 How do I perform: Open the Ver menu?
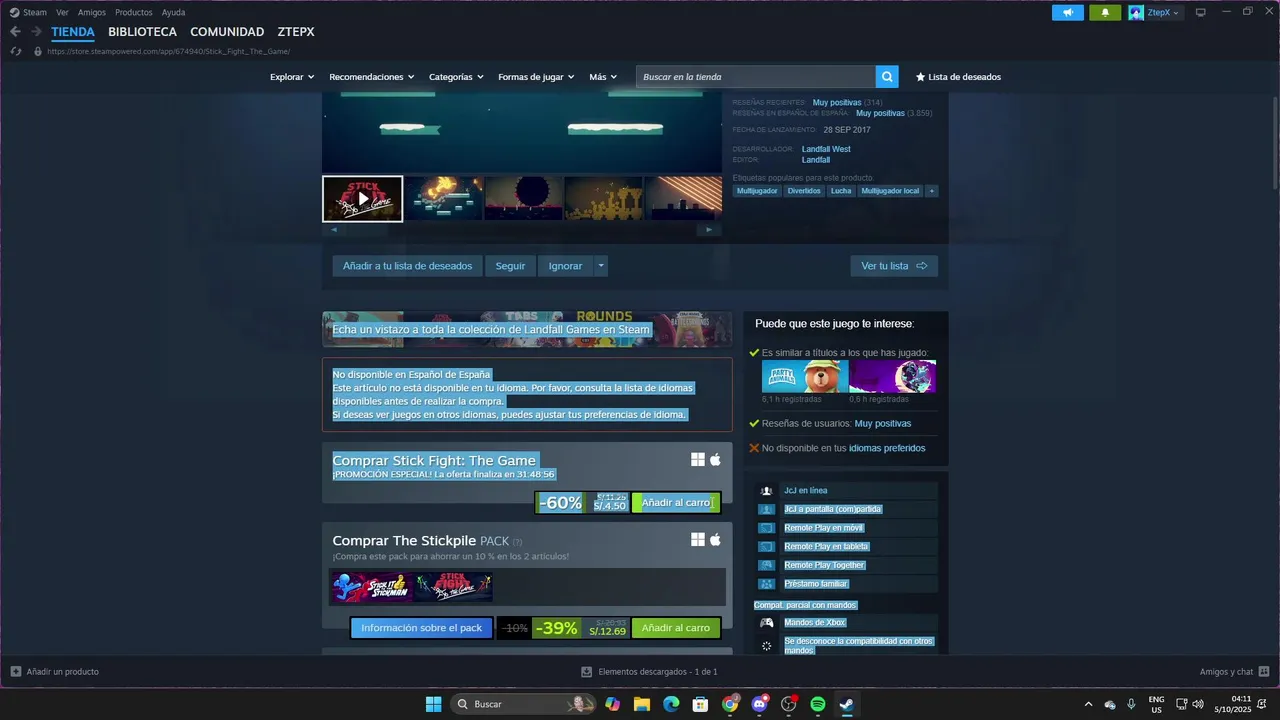tap(62, 12)
